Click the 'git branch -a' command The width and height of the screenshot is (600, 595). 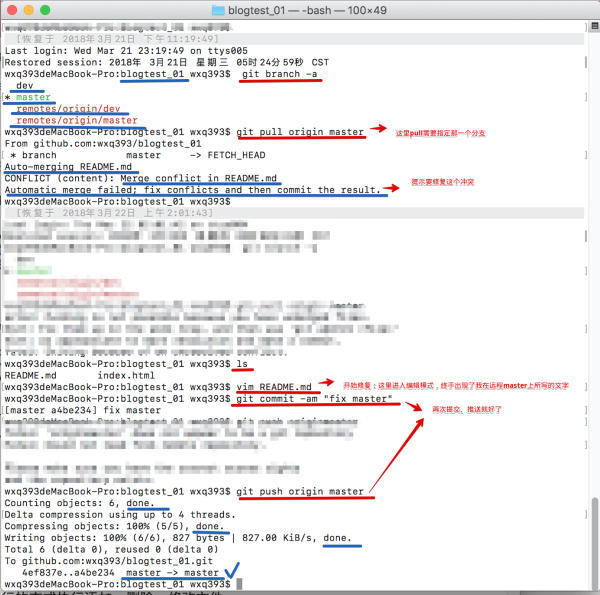(280, 74)
